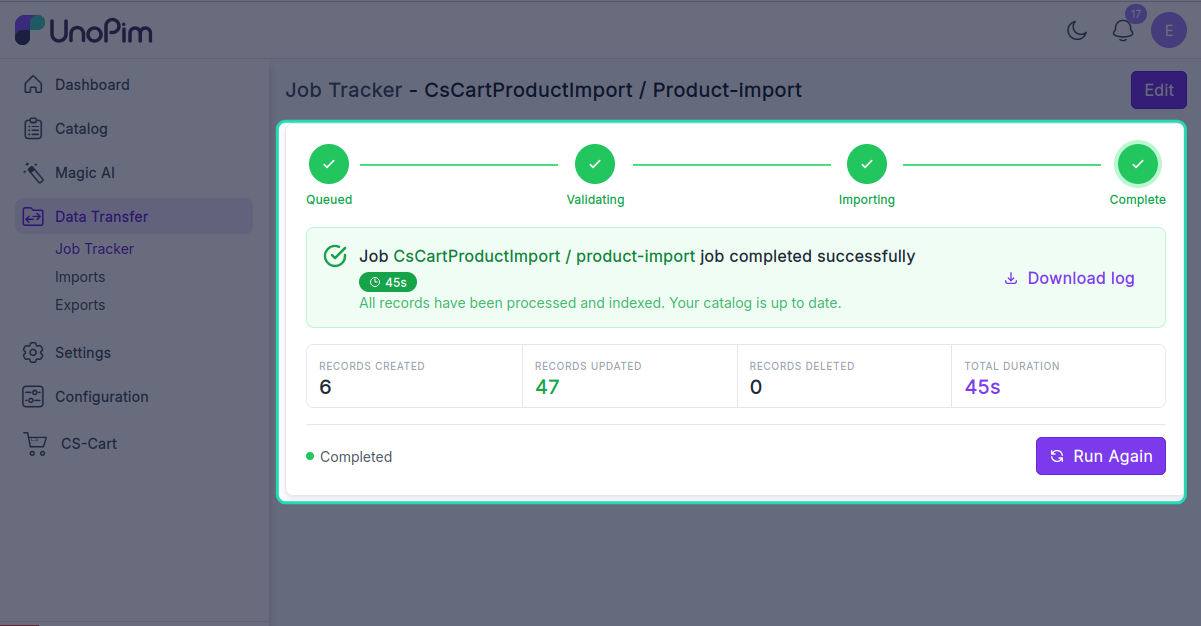Open notifications bell icon
The image size is (1201, 626).
(x=1123, y=31)
